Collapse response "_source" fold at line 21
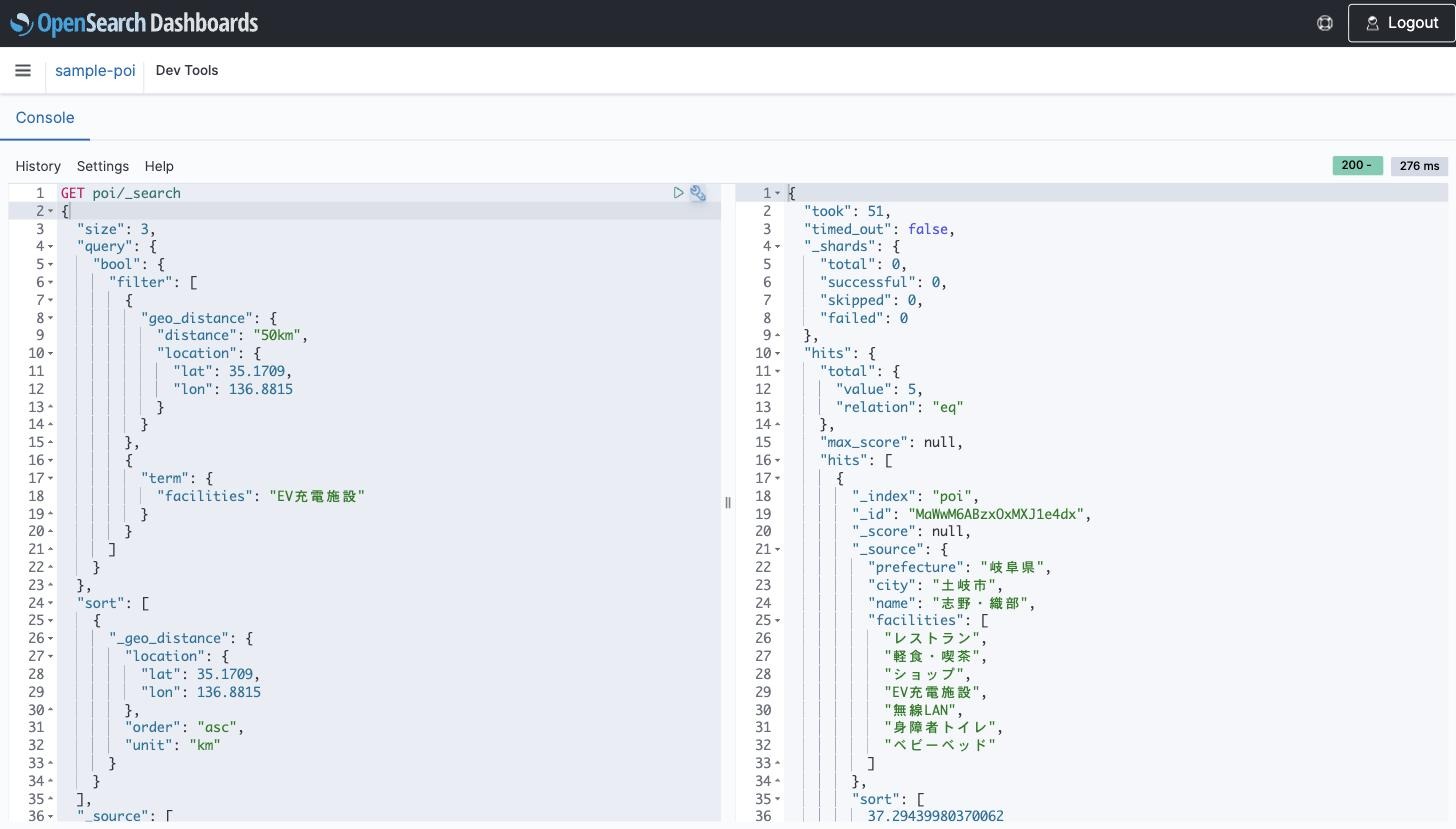The height and width of the screenshot is (829, 1456). click(778, 549)
